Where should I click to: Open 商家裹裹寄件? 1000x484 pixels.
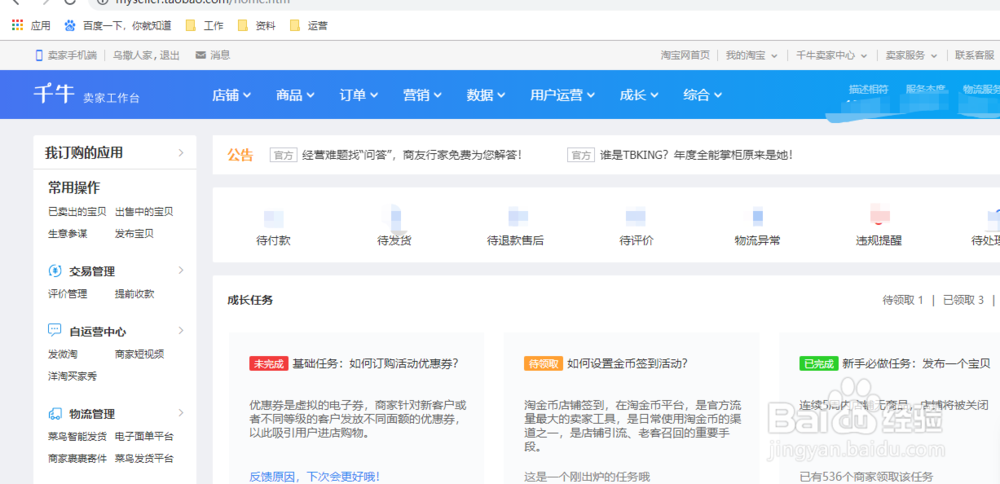77,458
